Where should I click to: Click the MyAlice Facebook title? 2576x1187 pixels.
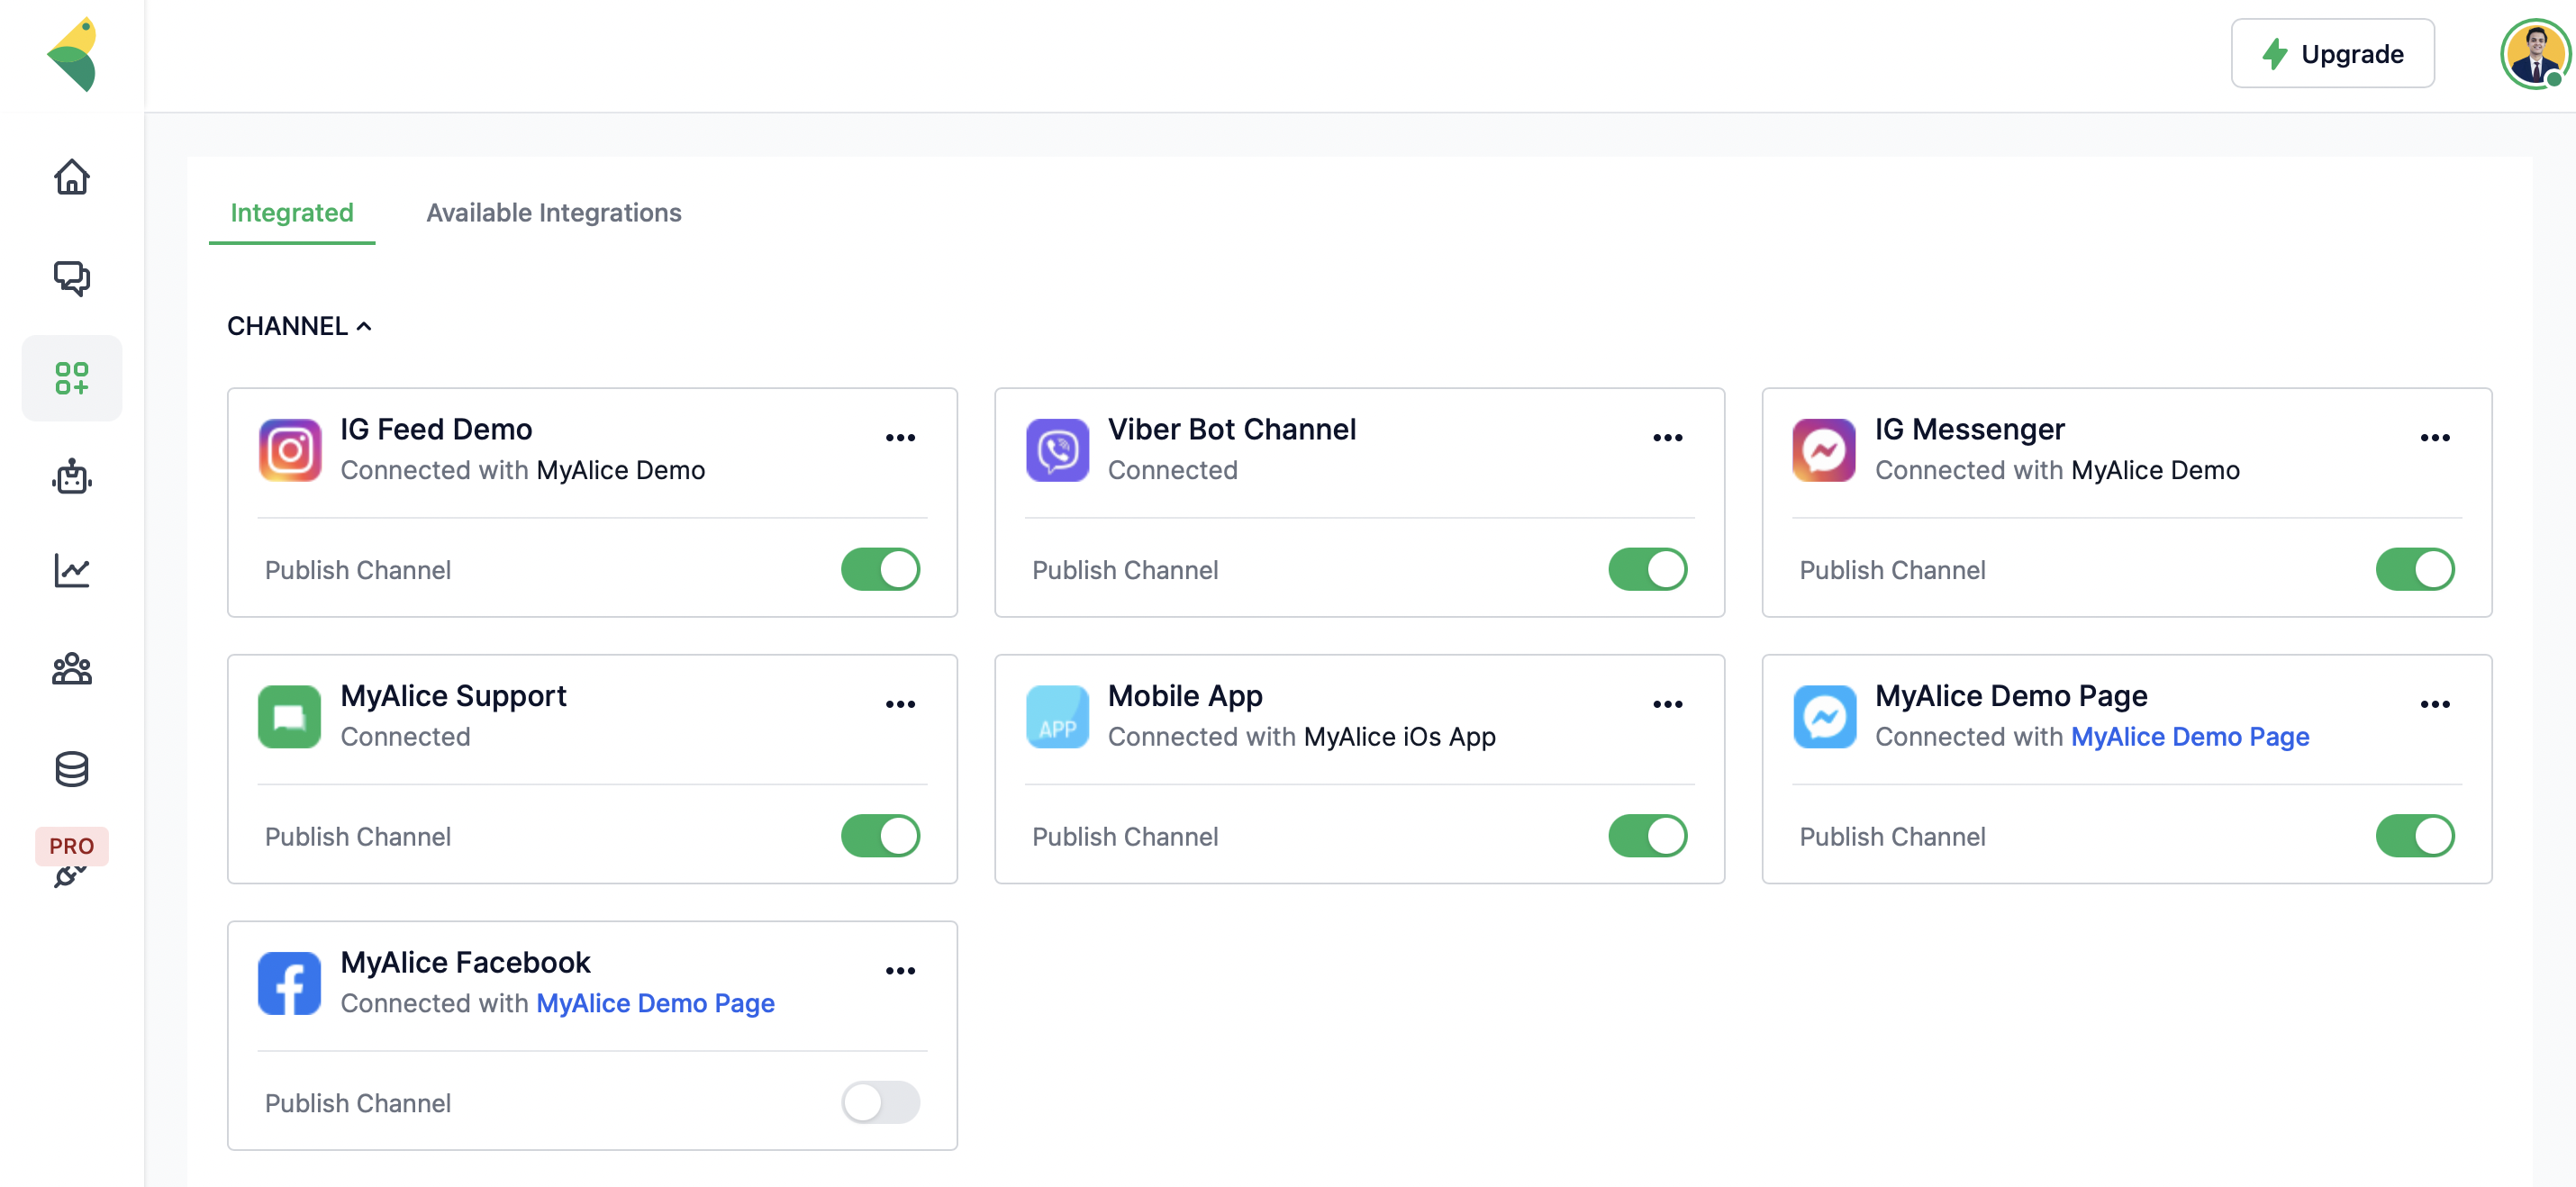(466, 962)
